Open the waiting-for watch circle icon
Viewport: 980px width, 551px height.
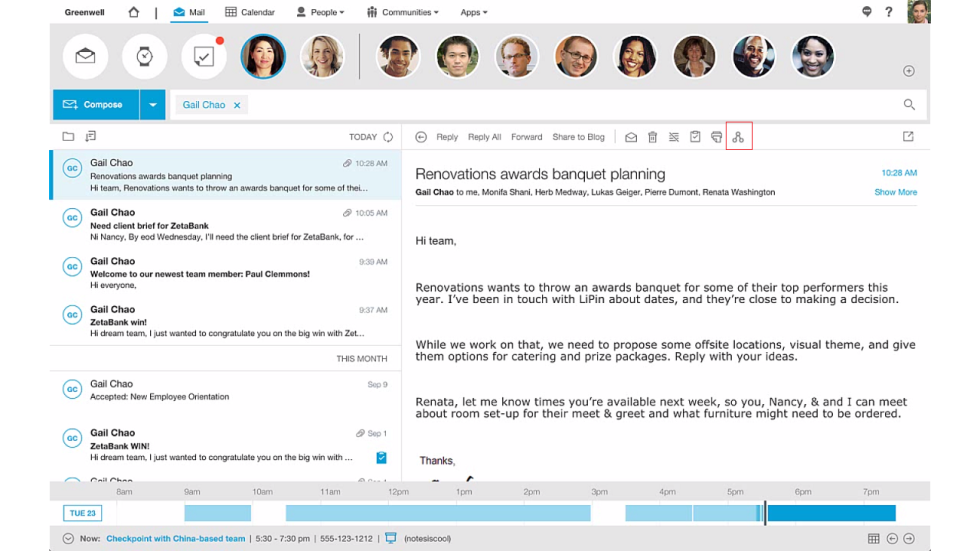(x=144, y=56)
